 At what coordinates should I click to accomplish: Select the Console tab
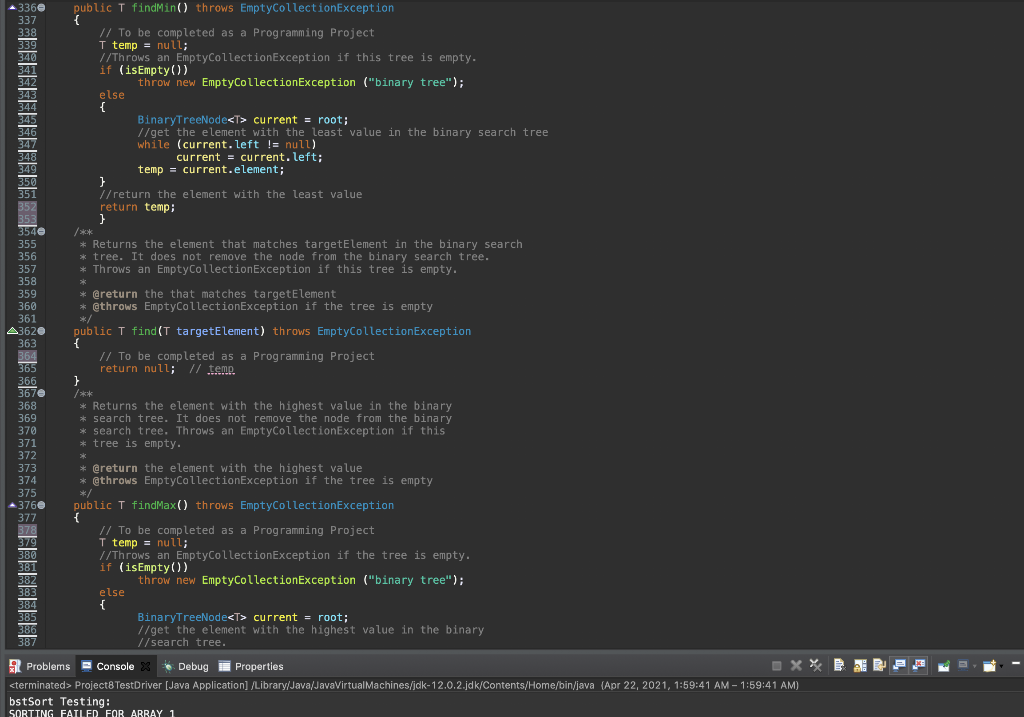pyautogui.click(x=115, y=666)
